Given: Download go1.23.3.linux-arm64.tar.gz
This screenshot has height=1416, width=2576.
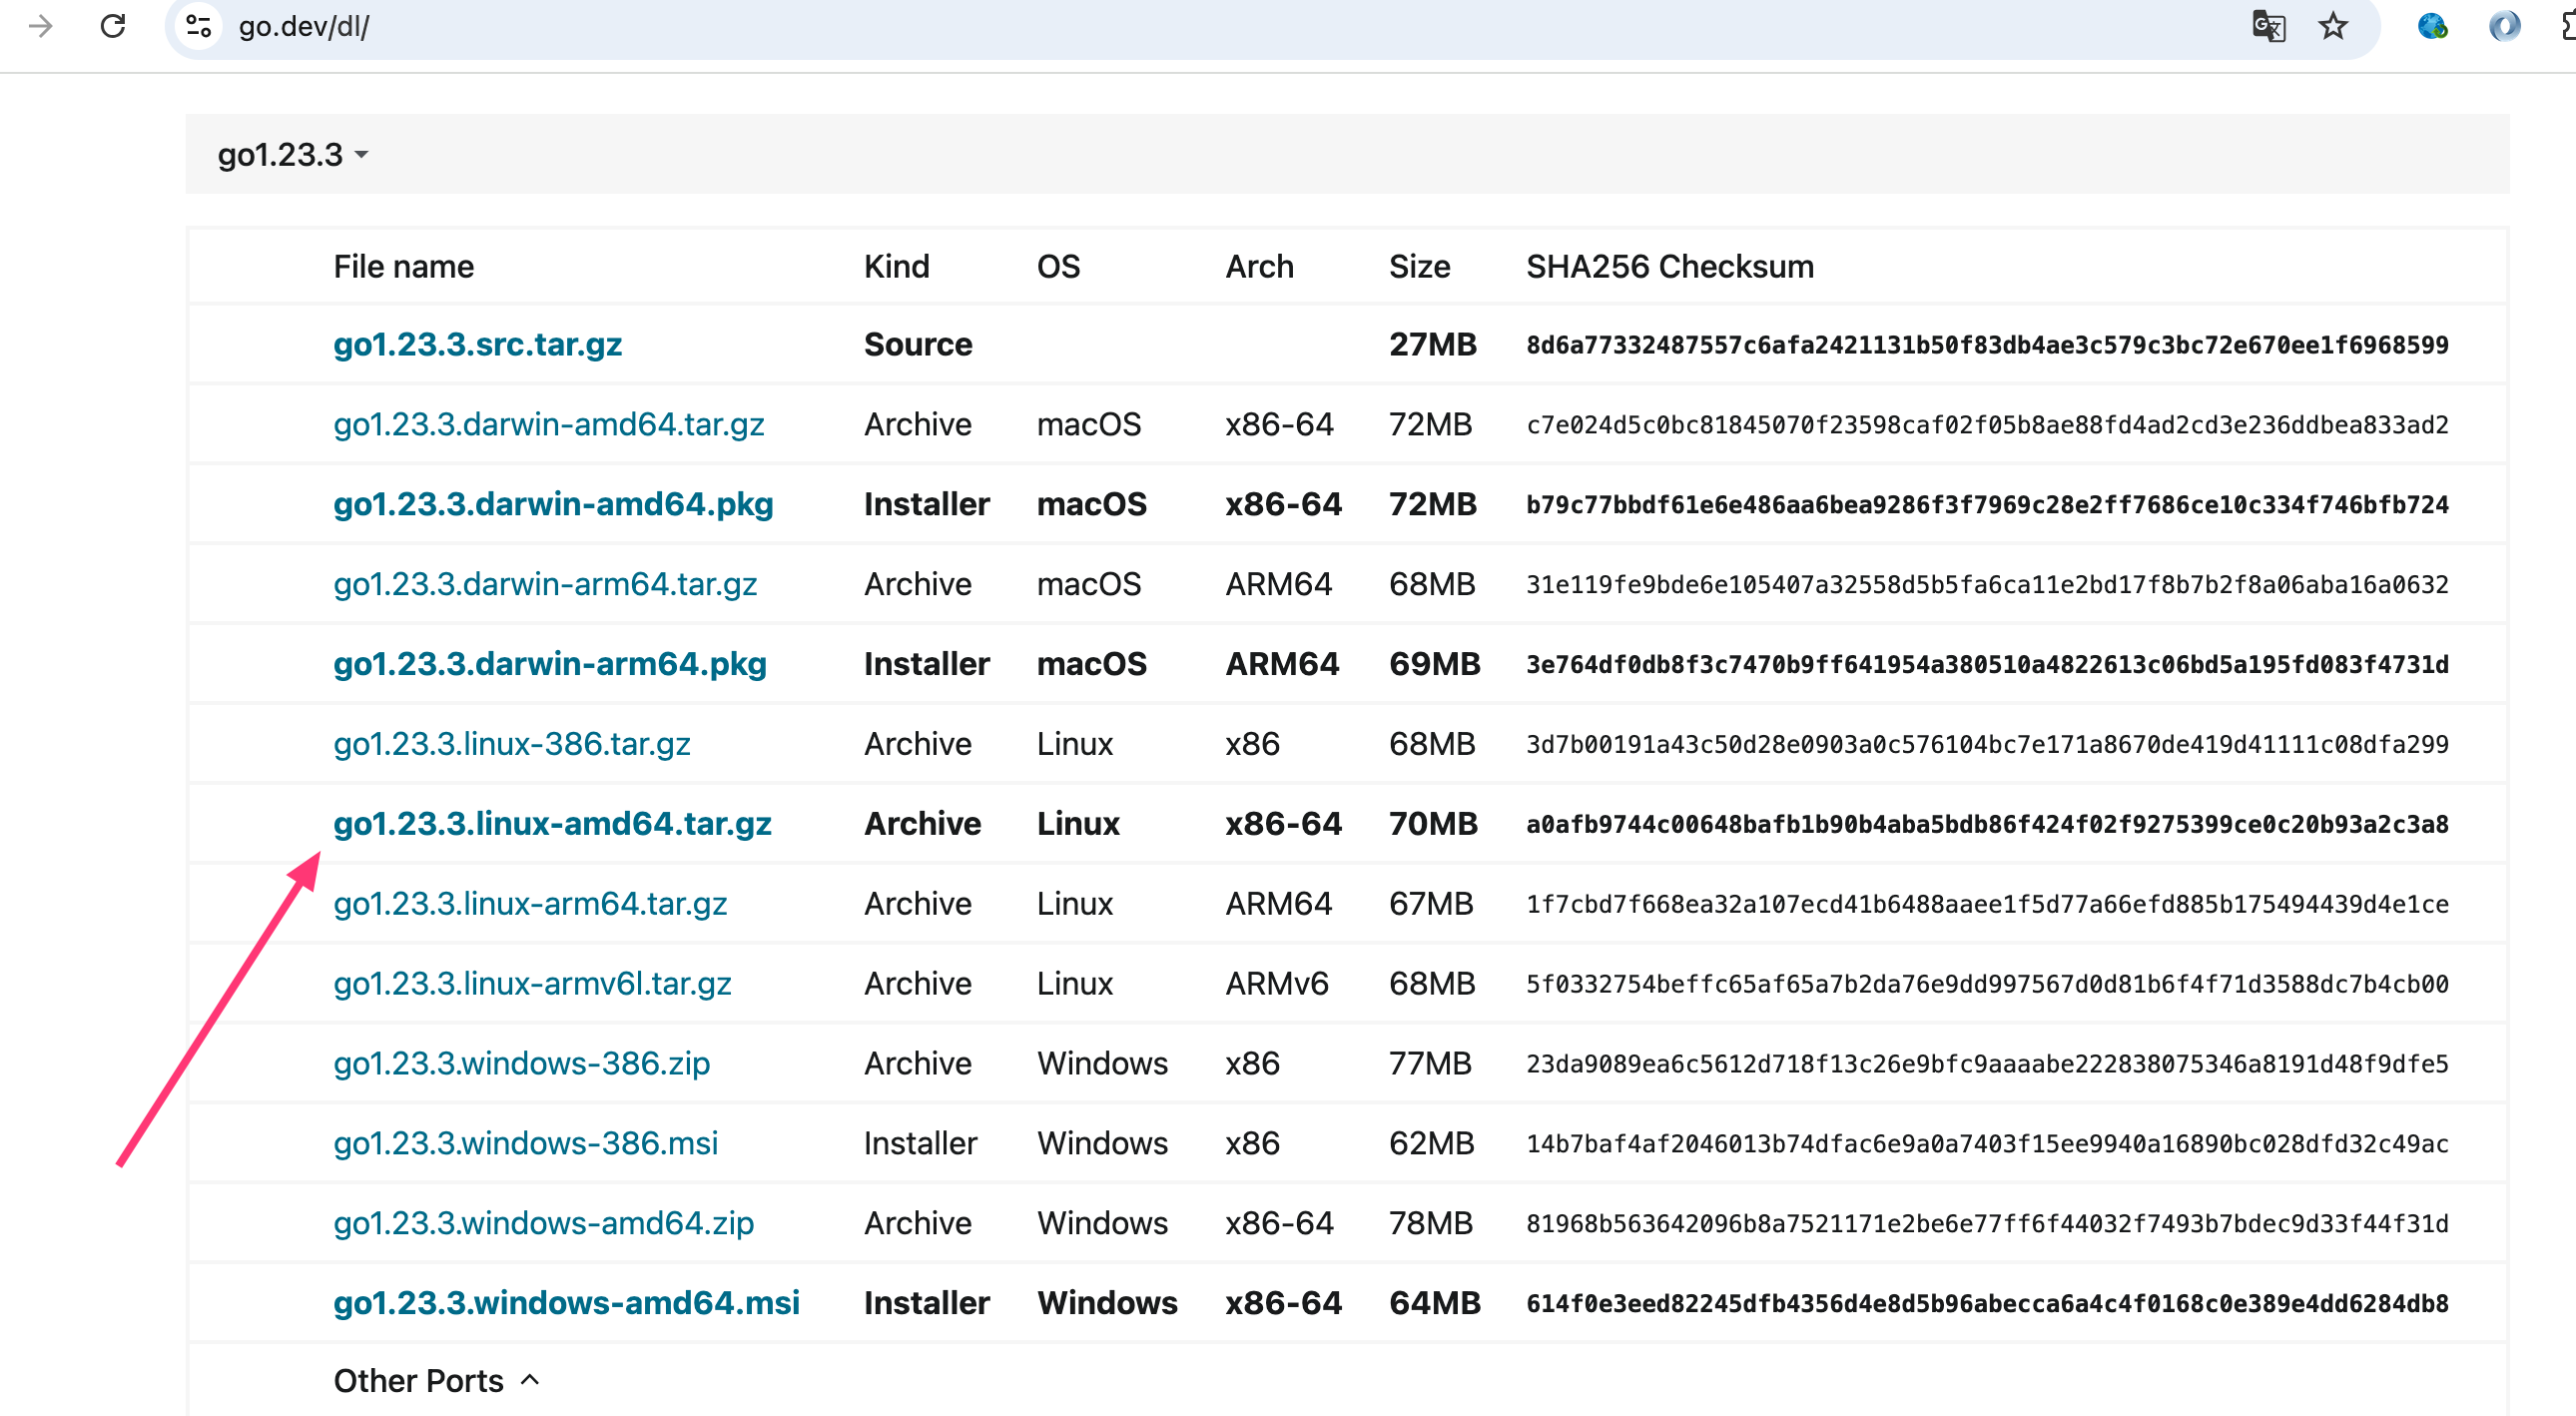Looking at the screenshot, I should (x=530, y=904).
